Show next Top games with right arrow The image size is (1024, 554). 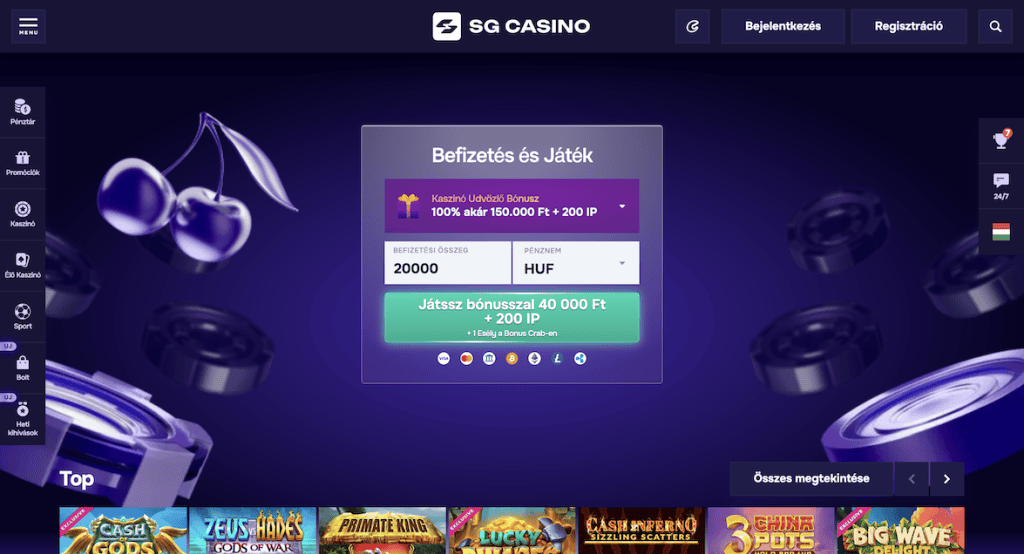coord(946,479)
